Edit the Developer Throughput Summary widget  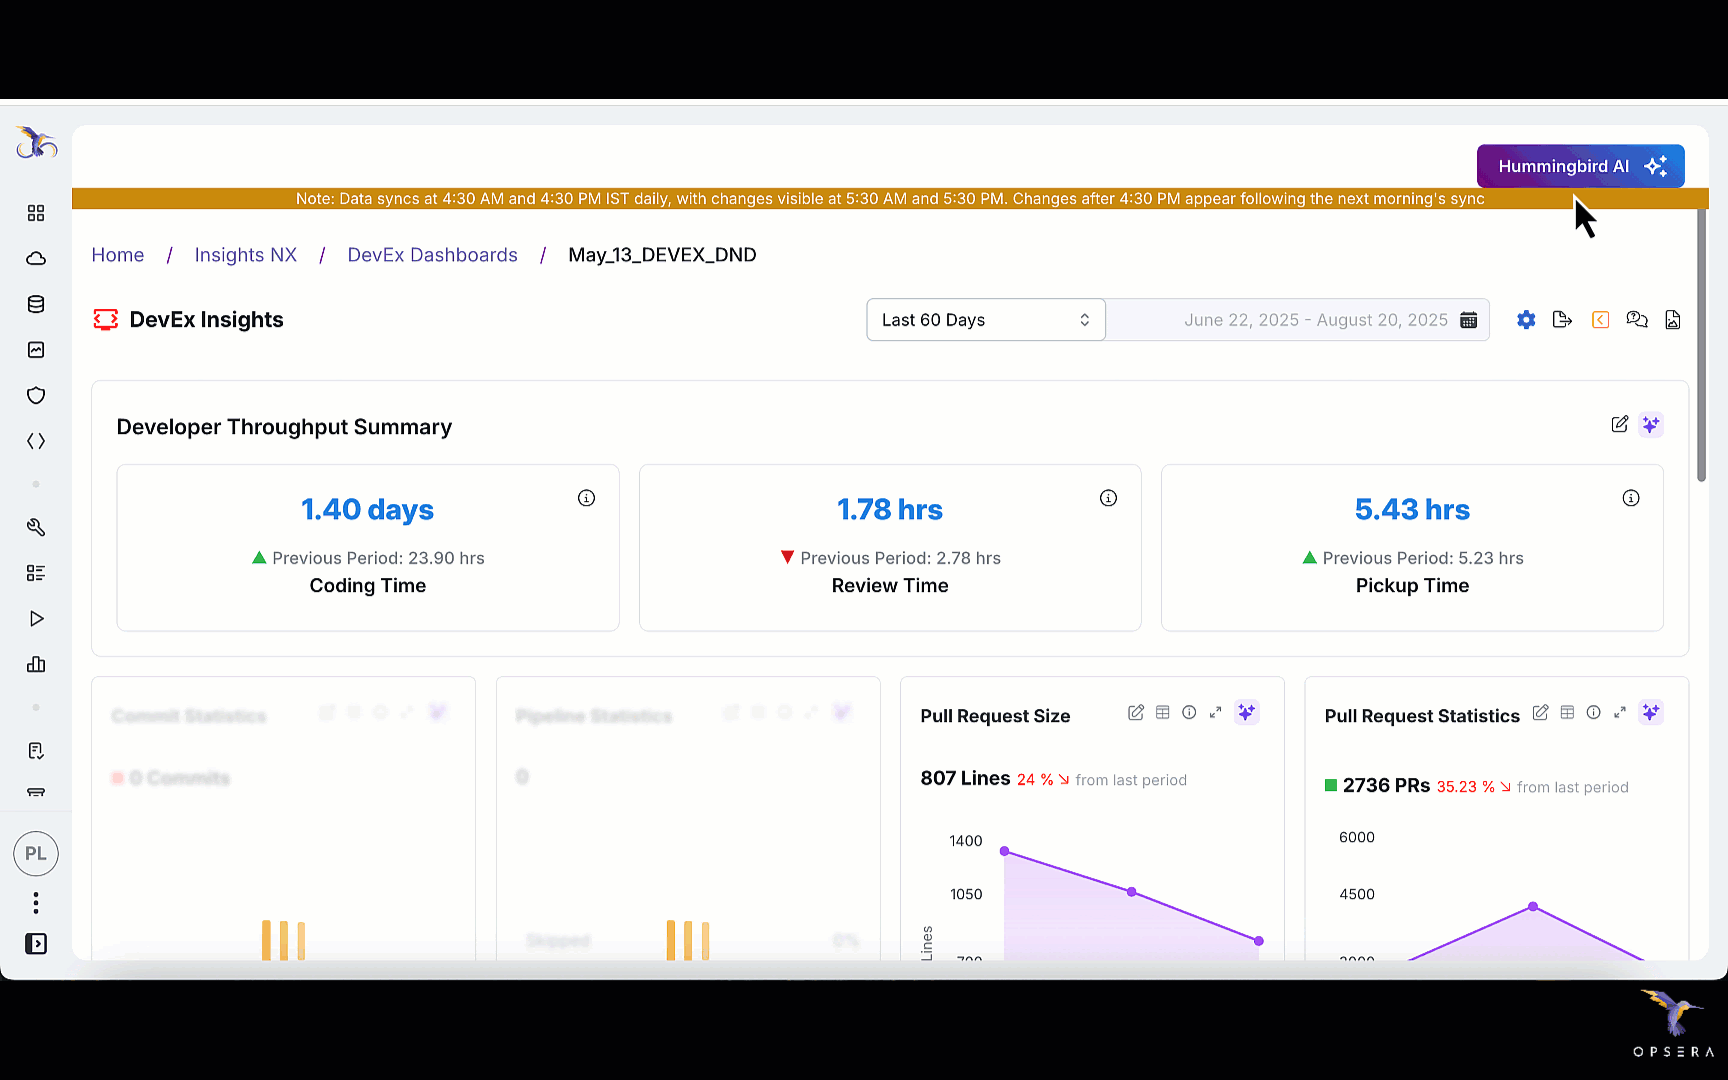pyautogui.click(x=1619, y=425)
